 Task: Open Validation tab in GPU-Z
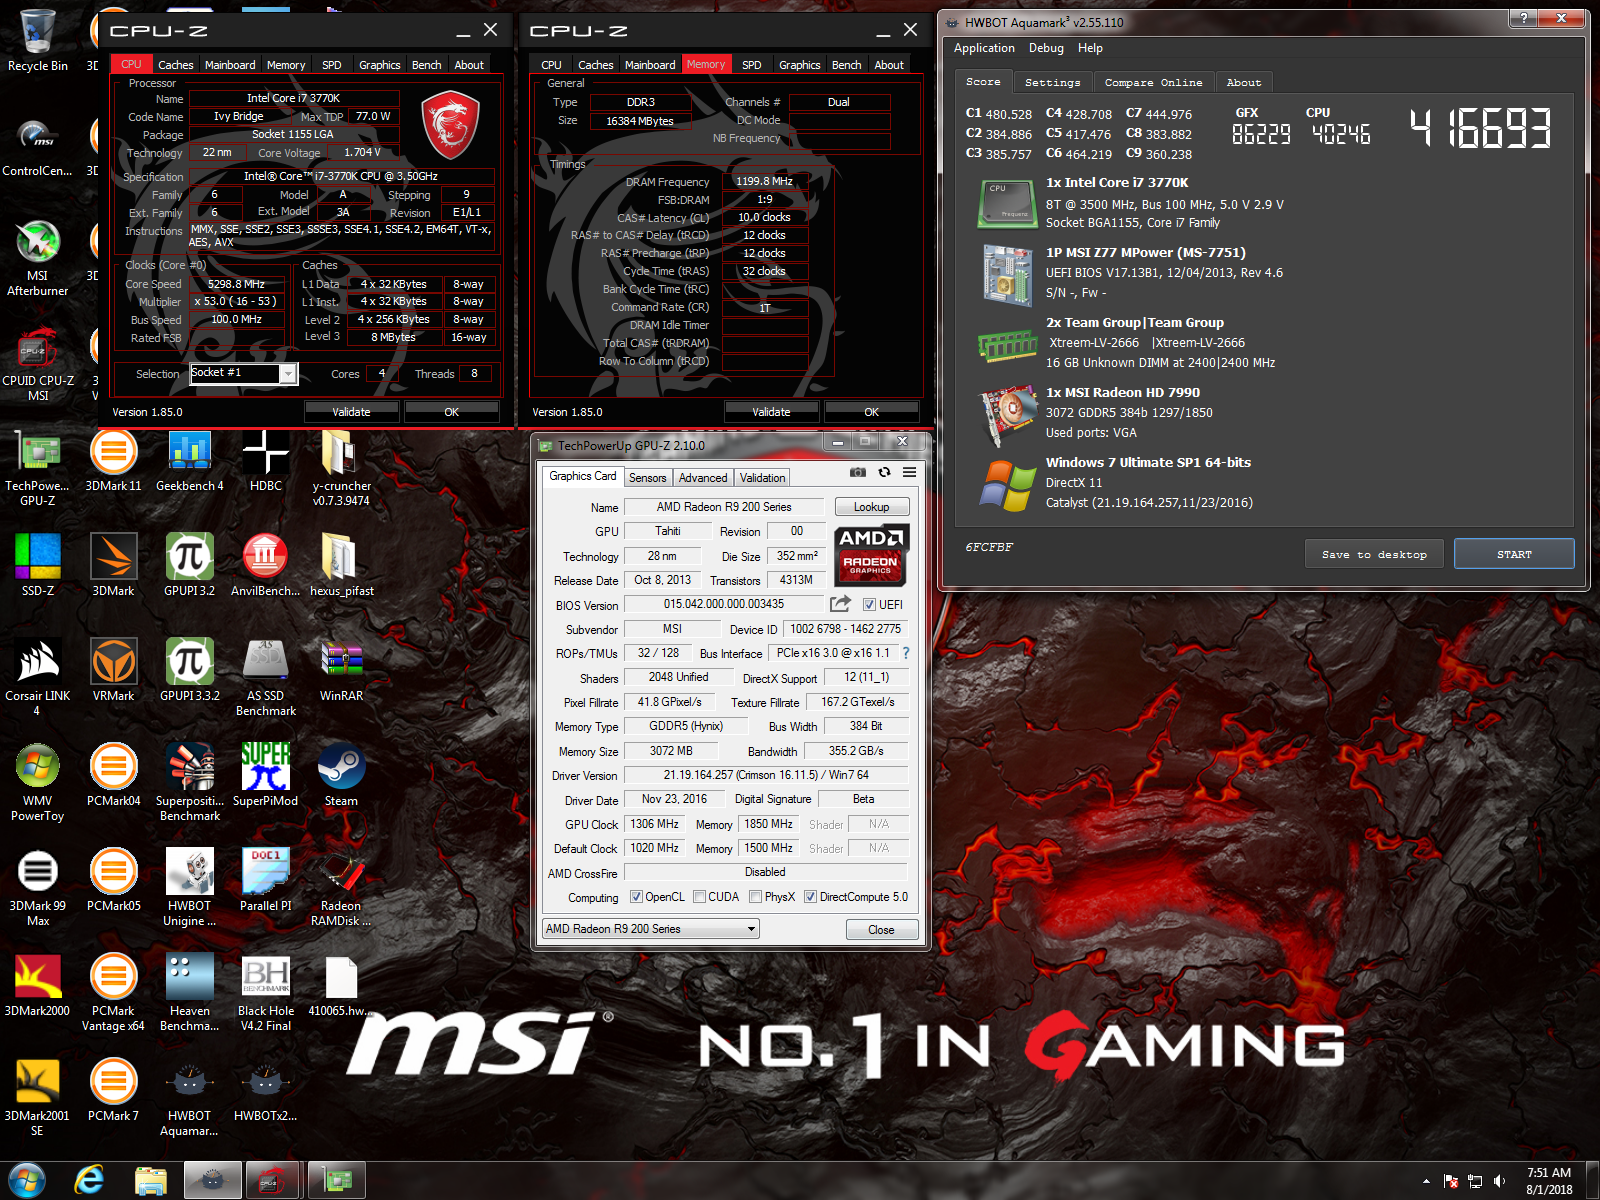click(x=763, y=478)
